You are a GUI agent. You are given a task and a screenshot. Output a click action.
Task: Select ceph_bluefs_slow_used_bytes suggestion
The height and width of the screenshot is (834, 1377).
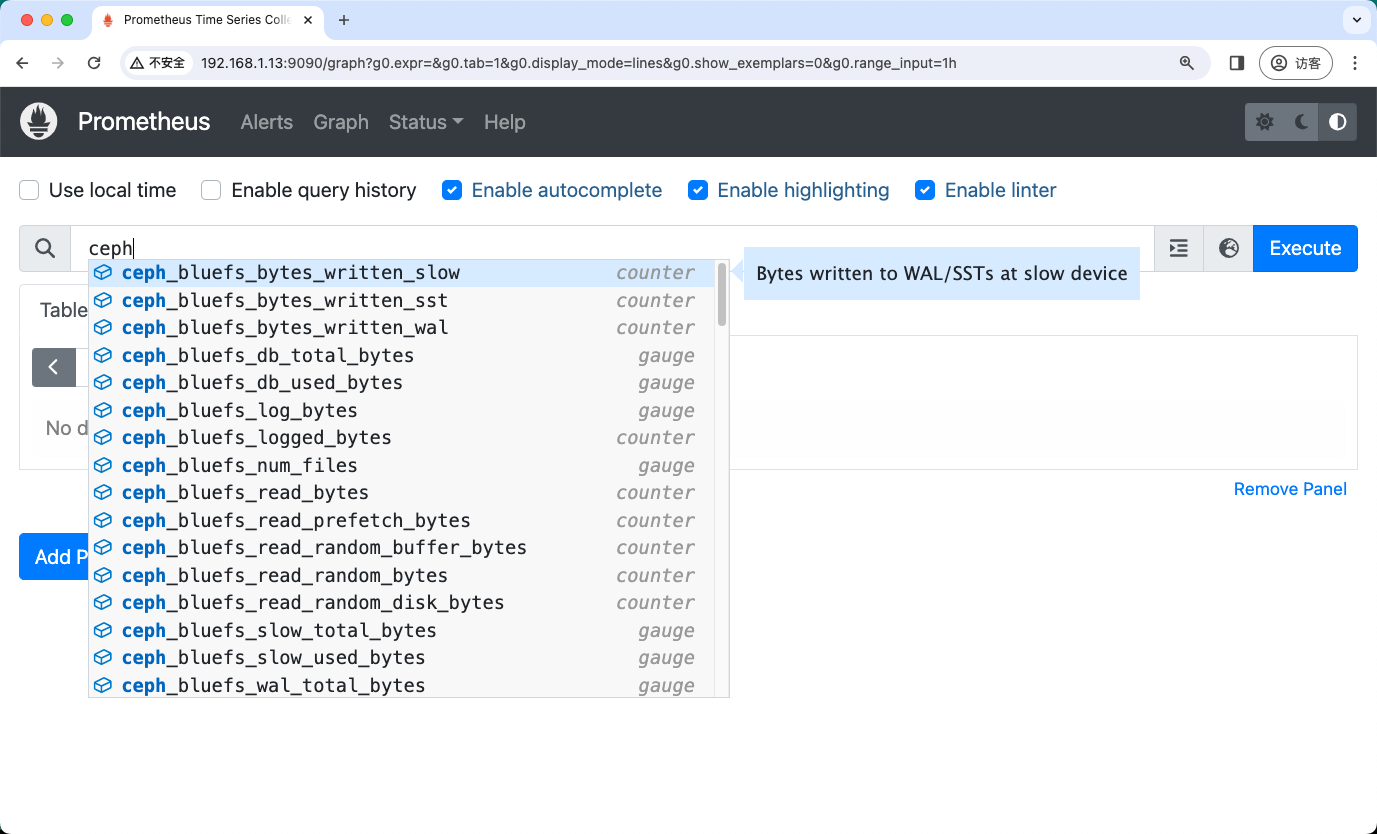[x=402, y=658]
